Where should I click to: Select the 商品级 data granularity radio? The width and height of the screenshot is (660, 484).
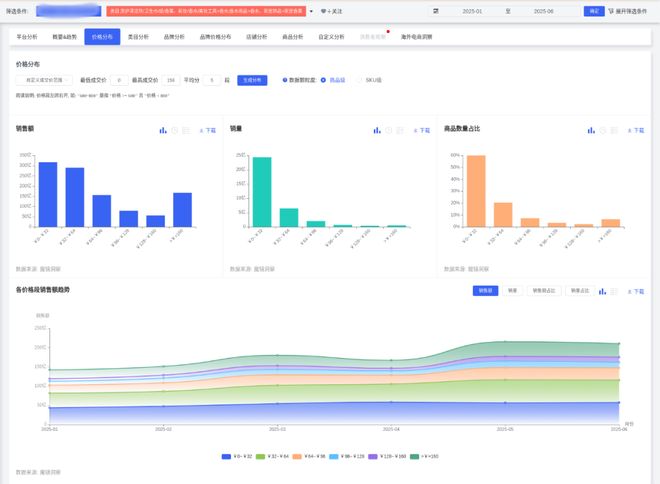pos(323,79)
